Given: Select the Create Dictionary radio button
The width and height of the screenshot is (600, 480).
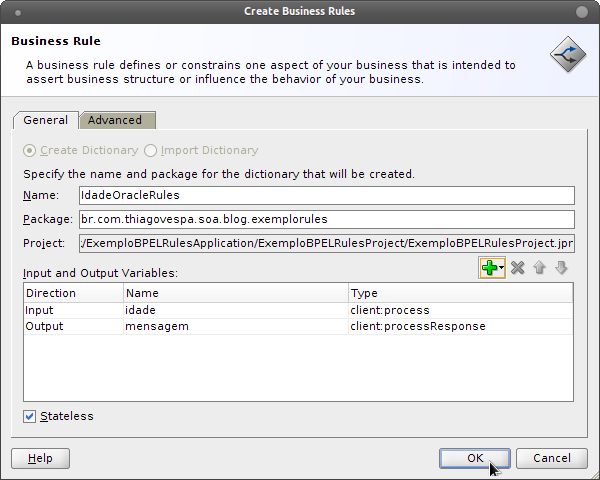Looking at the screenshot, I should [x=29, y=150].
